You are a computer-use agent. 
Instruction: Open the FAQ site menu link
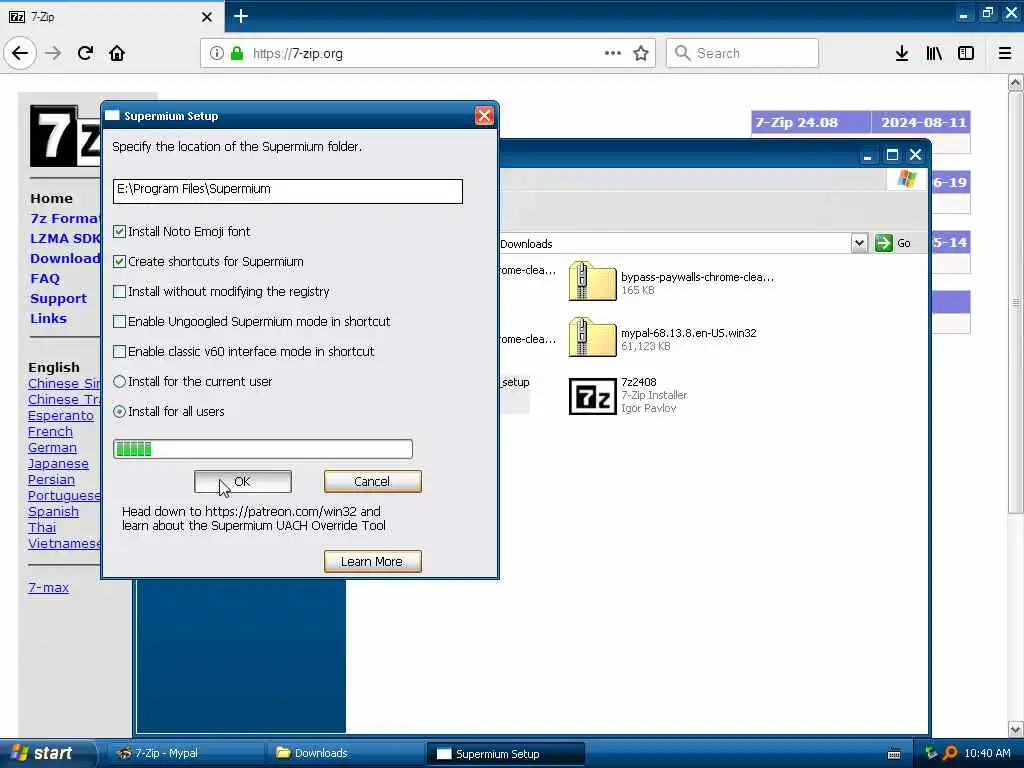45,278
